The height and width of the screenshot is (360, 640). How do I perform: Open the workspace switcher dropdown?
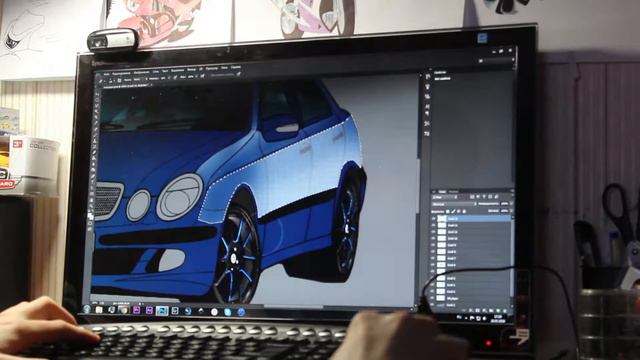pos(496,60)
